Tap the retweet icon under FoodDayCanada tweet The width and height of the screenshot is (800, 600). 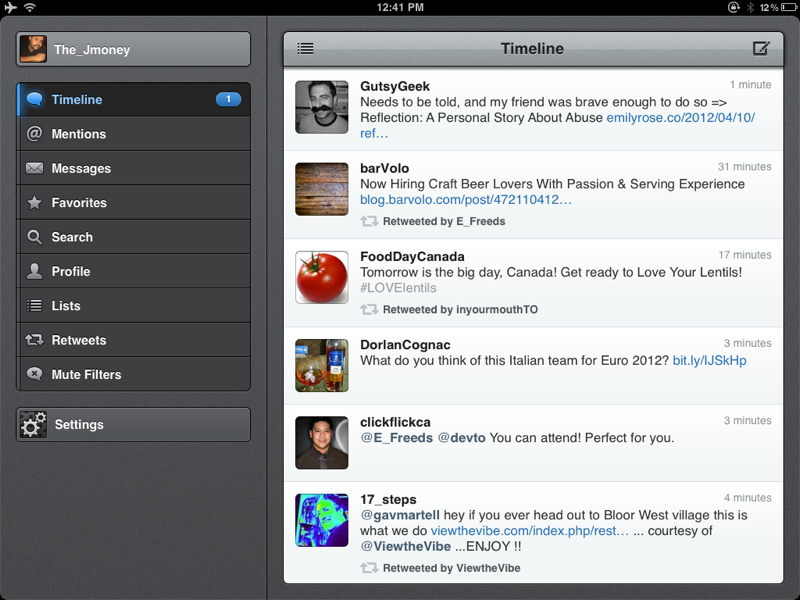(369, 310)
